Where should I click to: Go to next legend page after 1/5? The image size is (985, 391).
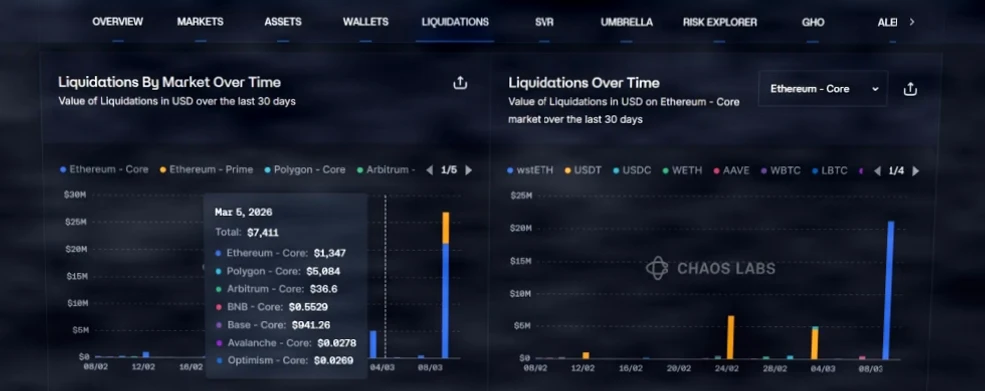[469, 170]
